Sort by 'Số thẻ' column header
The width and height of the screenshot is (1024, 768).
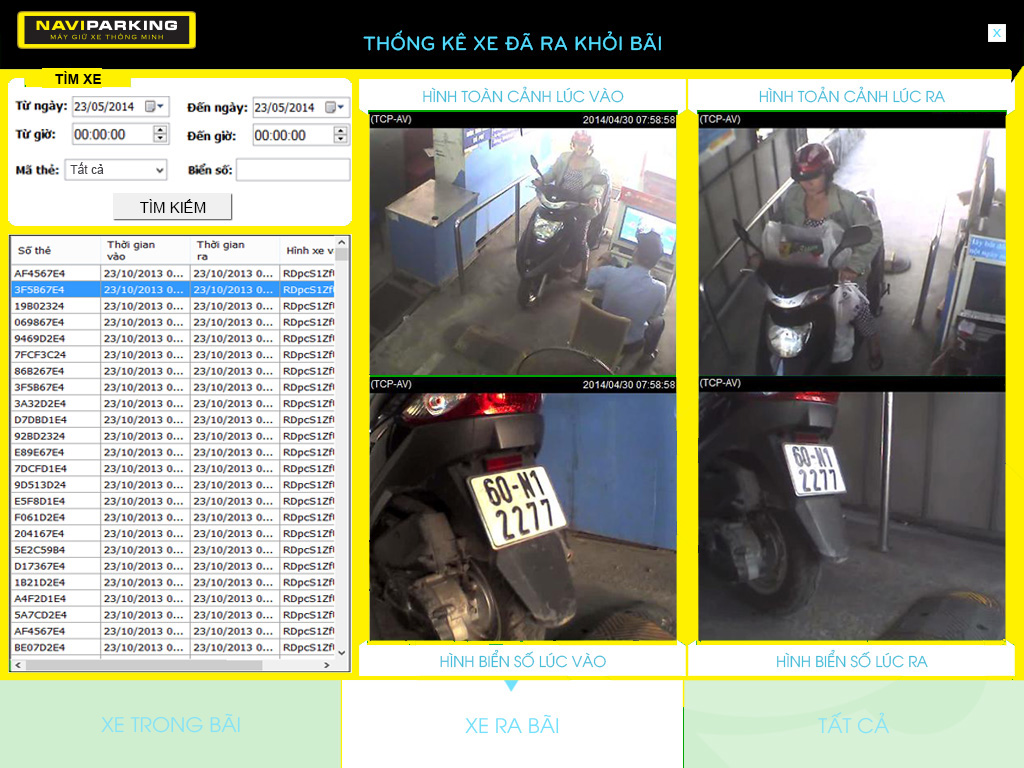coord(55,250)
